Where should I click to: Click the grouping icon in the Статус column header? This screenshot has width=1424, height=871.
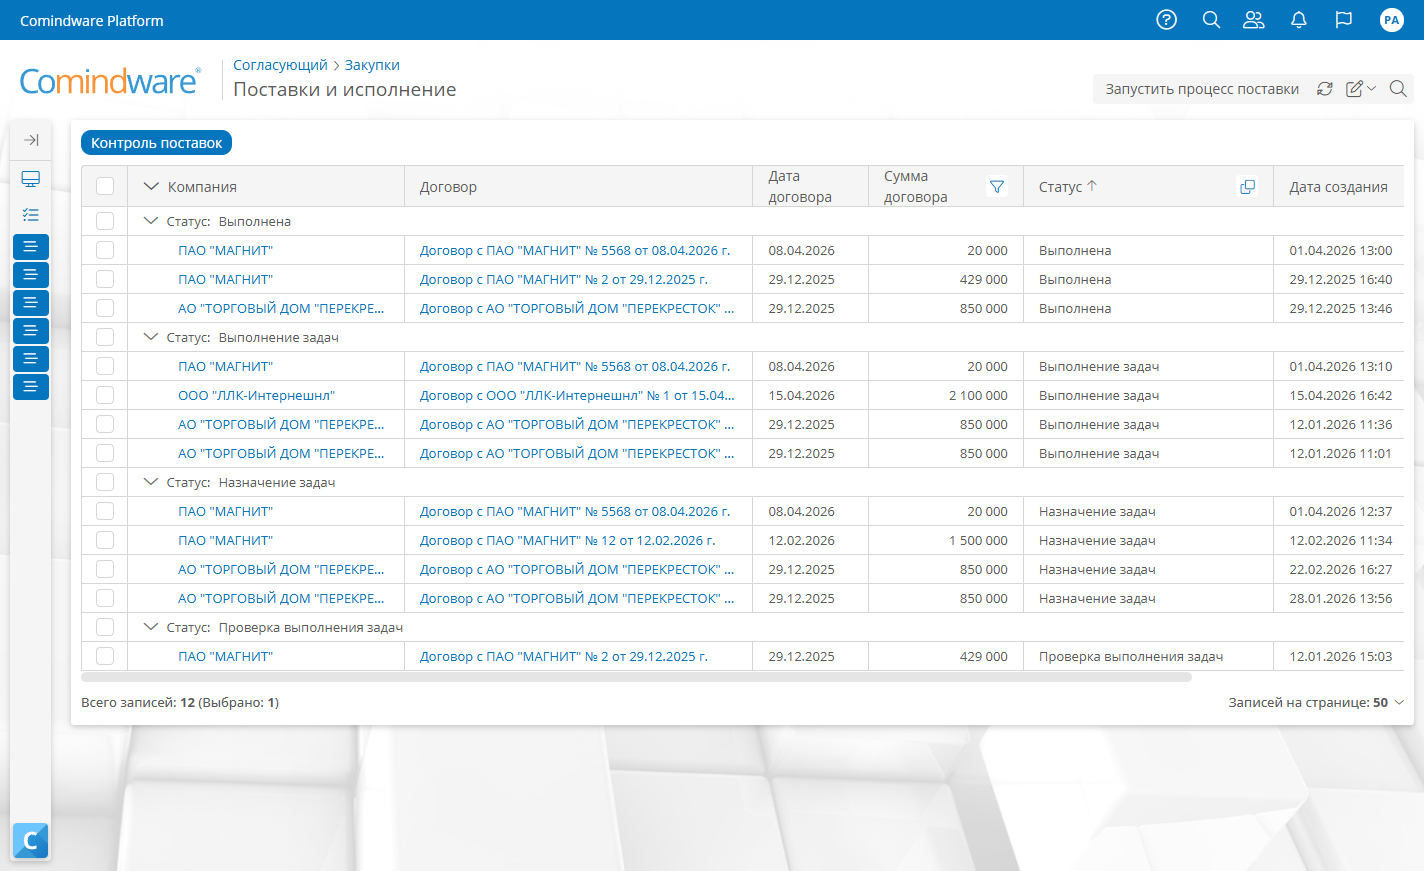coord(1247,187)
